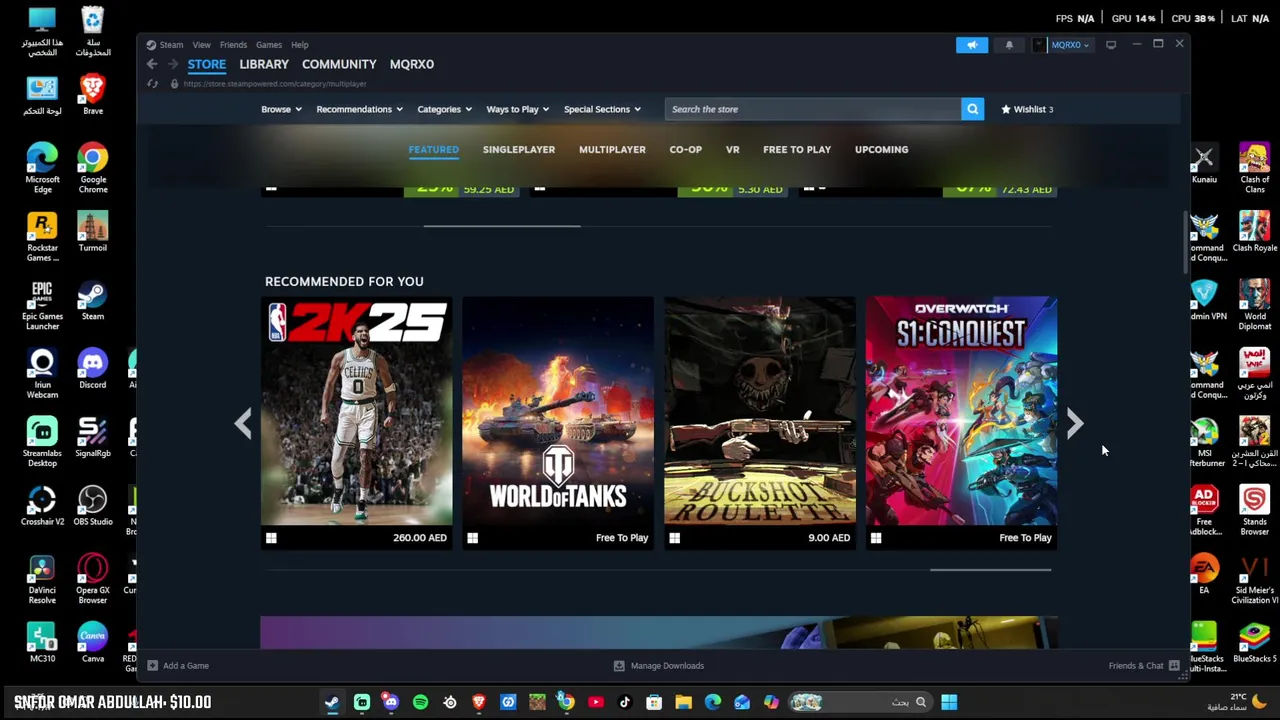Open the Overwatch S1: Conquest card
The image size is (1280, 720).
tap(961, 423)
